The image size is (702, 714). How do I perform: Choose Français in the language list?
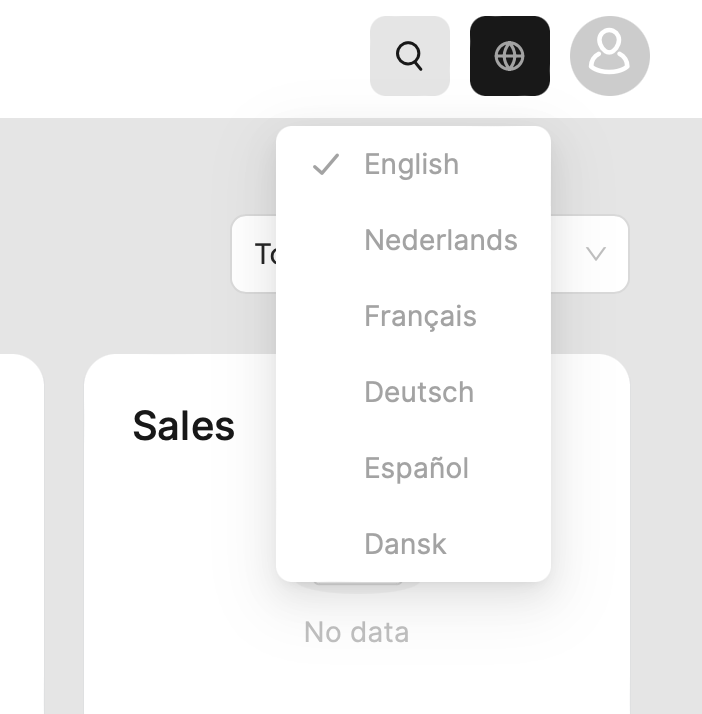[420, 317]
